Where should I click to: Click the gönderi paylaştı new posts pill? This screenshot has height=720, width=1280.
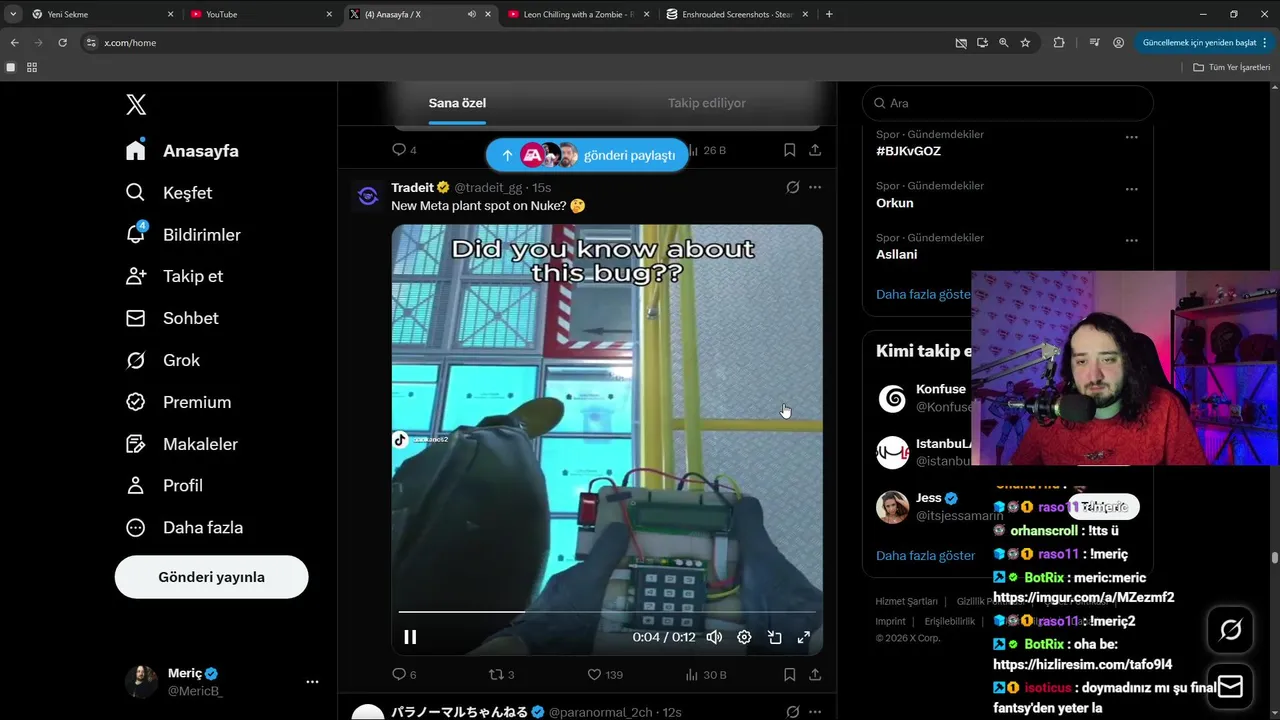click(587, 155)
